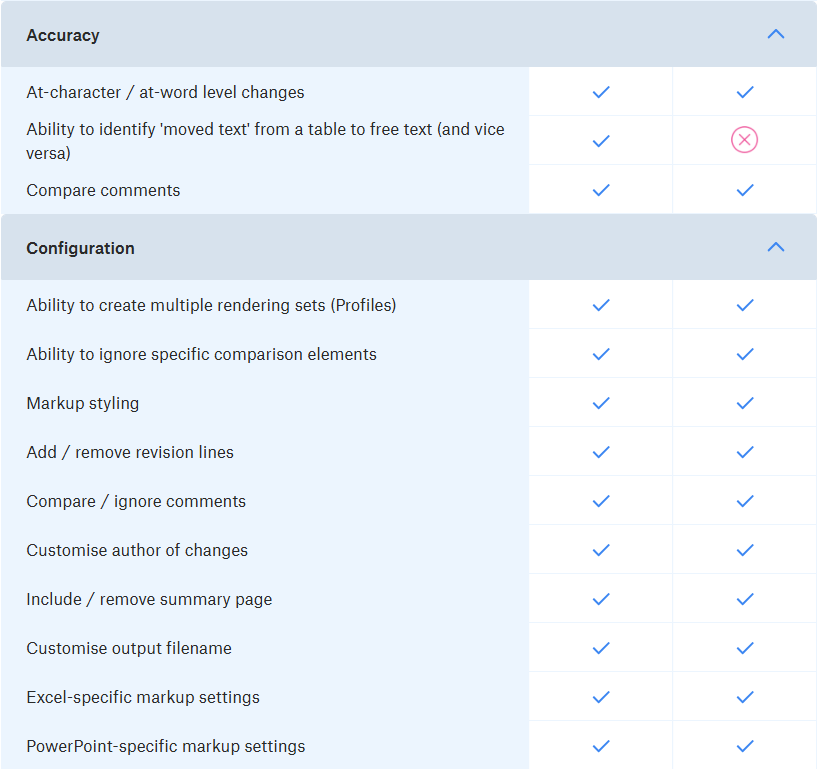Click second checkmark for Excel-specific markup settings
This screenshot has height=769, width=817.
[x=745, y=697]
